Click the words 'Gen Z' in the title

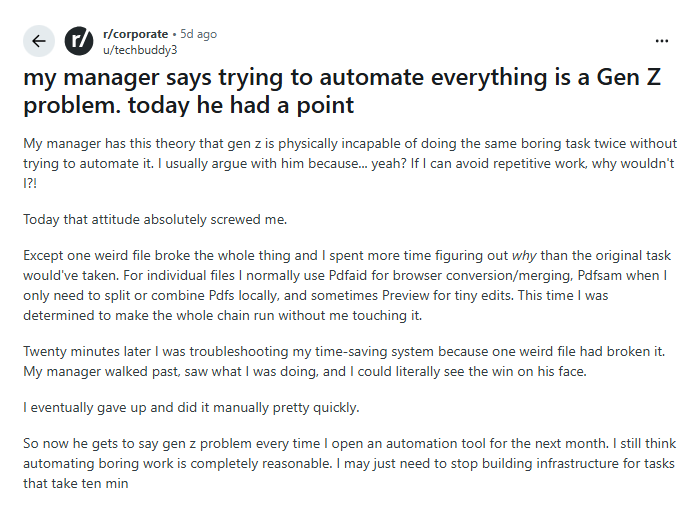[629, 77]
